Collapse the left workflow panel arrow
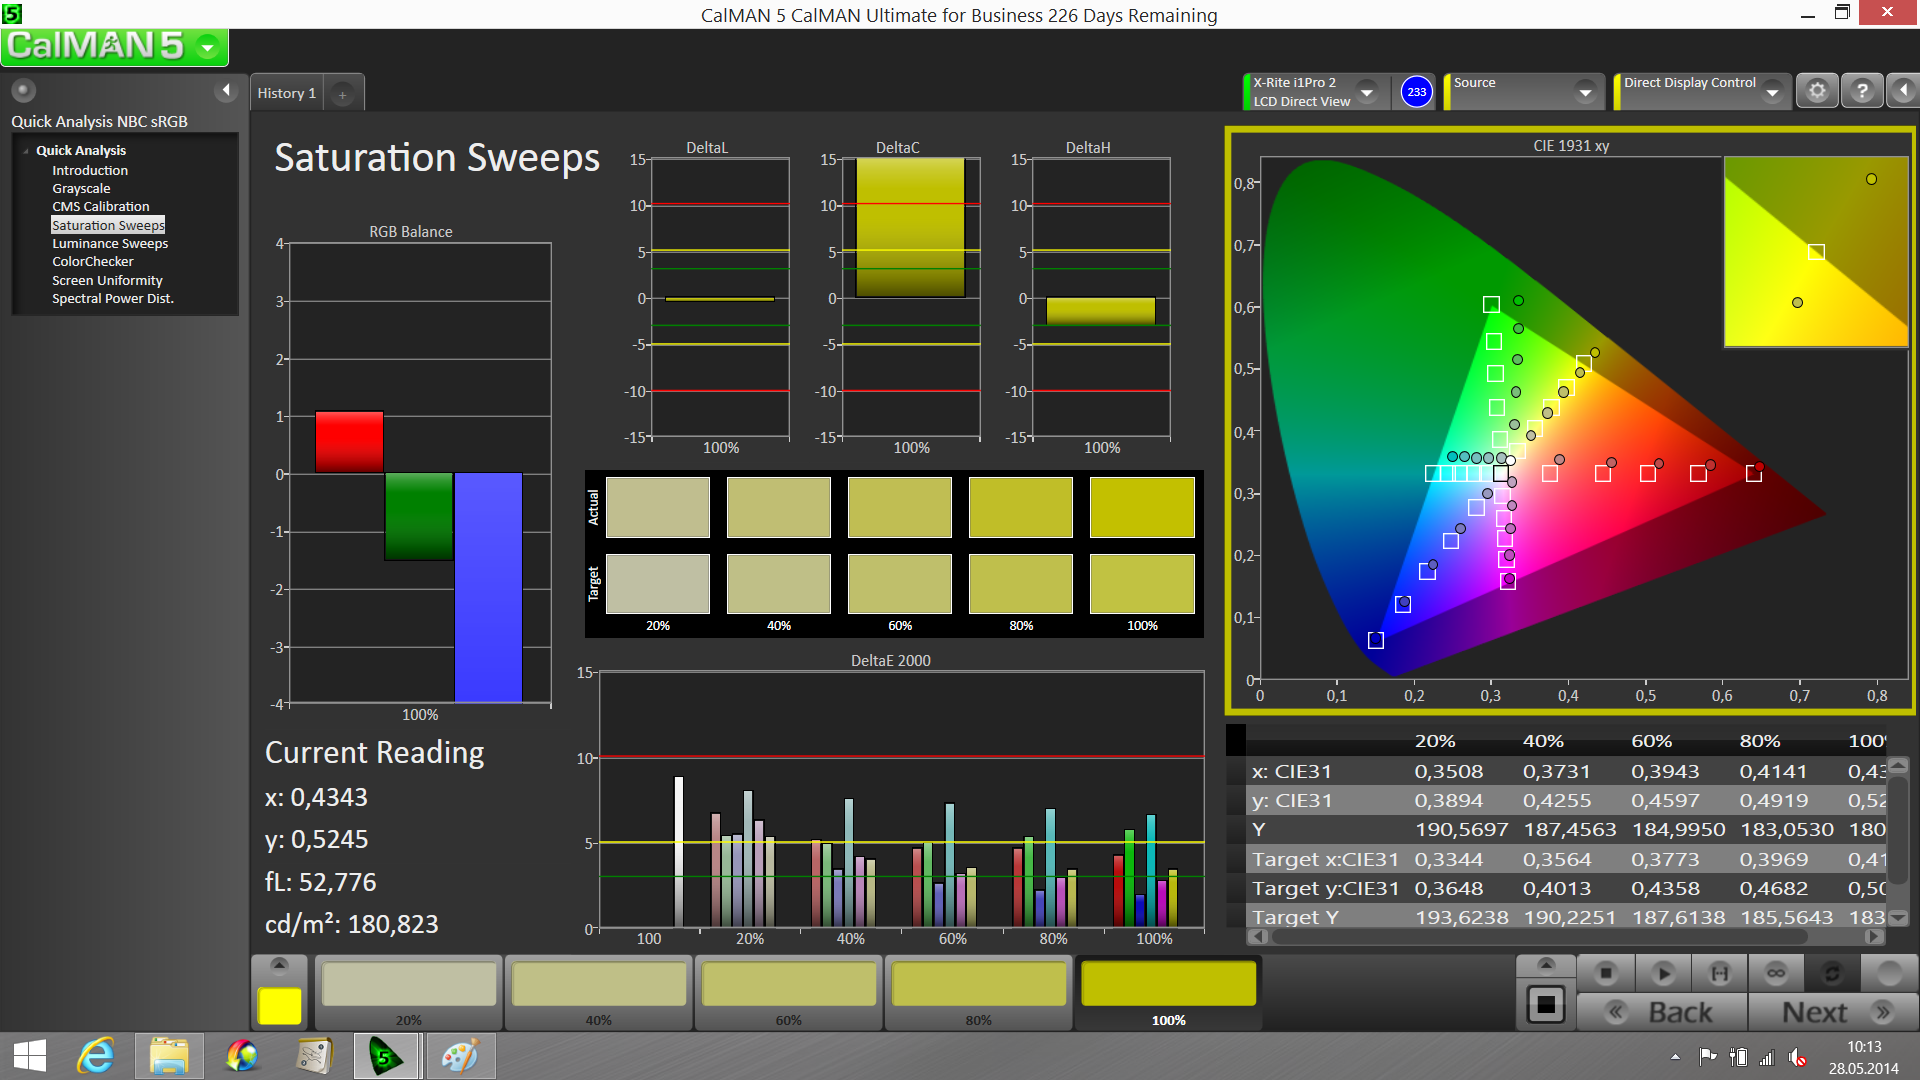 tap(226, 91)
